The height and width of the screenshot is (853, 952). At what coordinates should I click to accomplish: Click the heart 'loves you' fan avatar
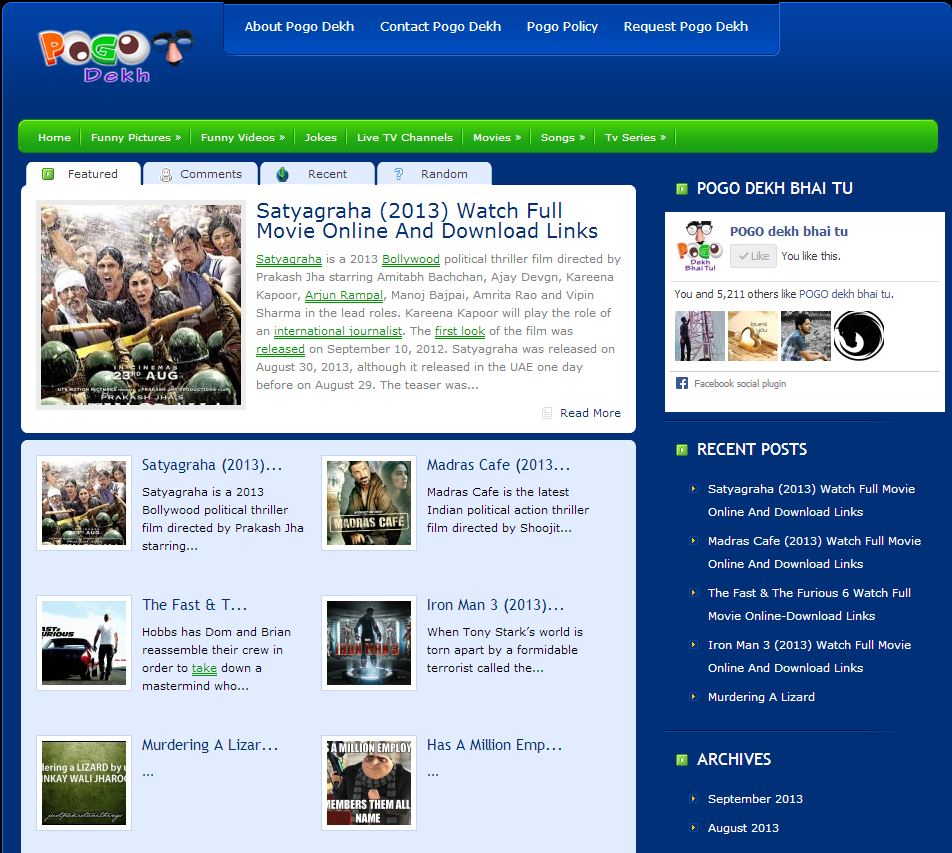[753, 336]
